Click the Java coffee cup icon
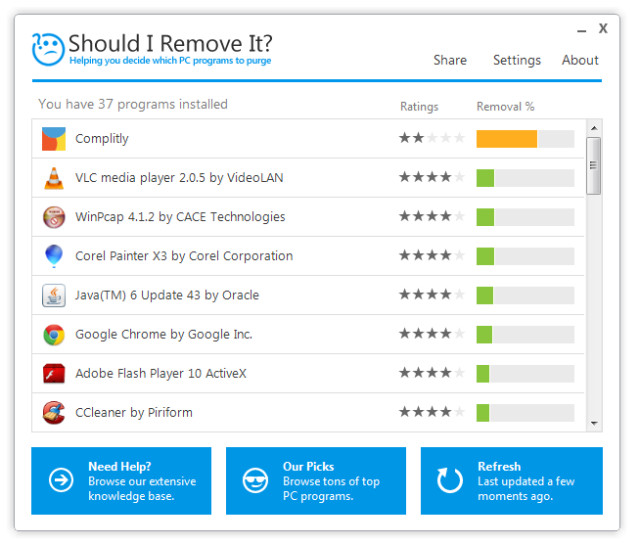This screenshot has width=640, height=545. (x=54, y=295)
